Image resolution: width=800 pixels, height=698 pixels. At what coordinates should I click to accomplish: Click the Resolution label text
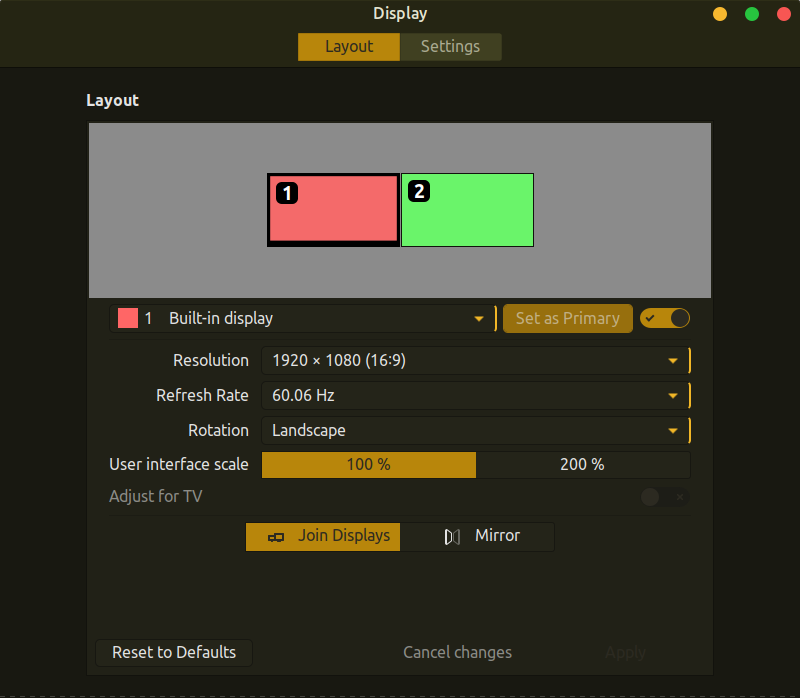pos(211,360)
